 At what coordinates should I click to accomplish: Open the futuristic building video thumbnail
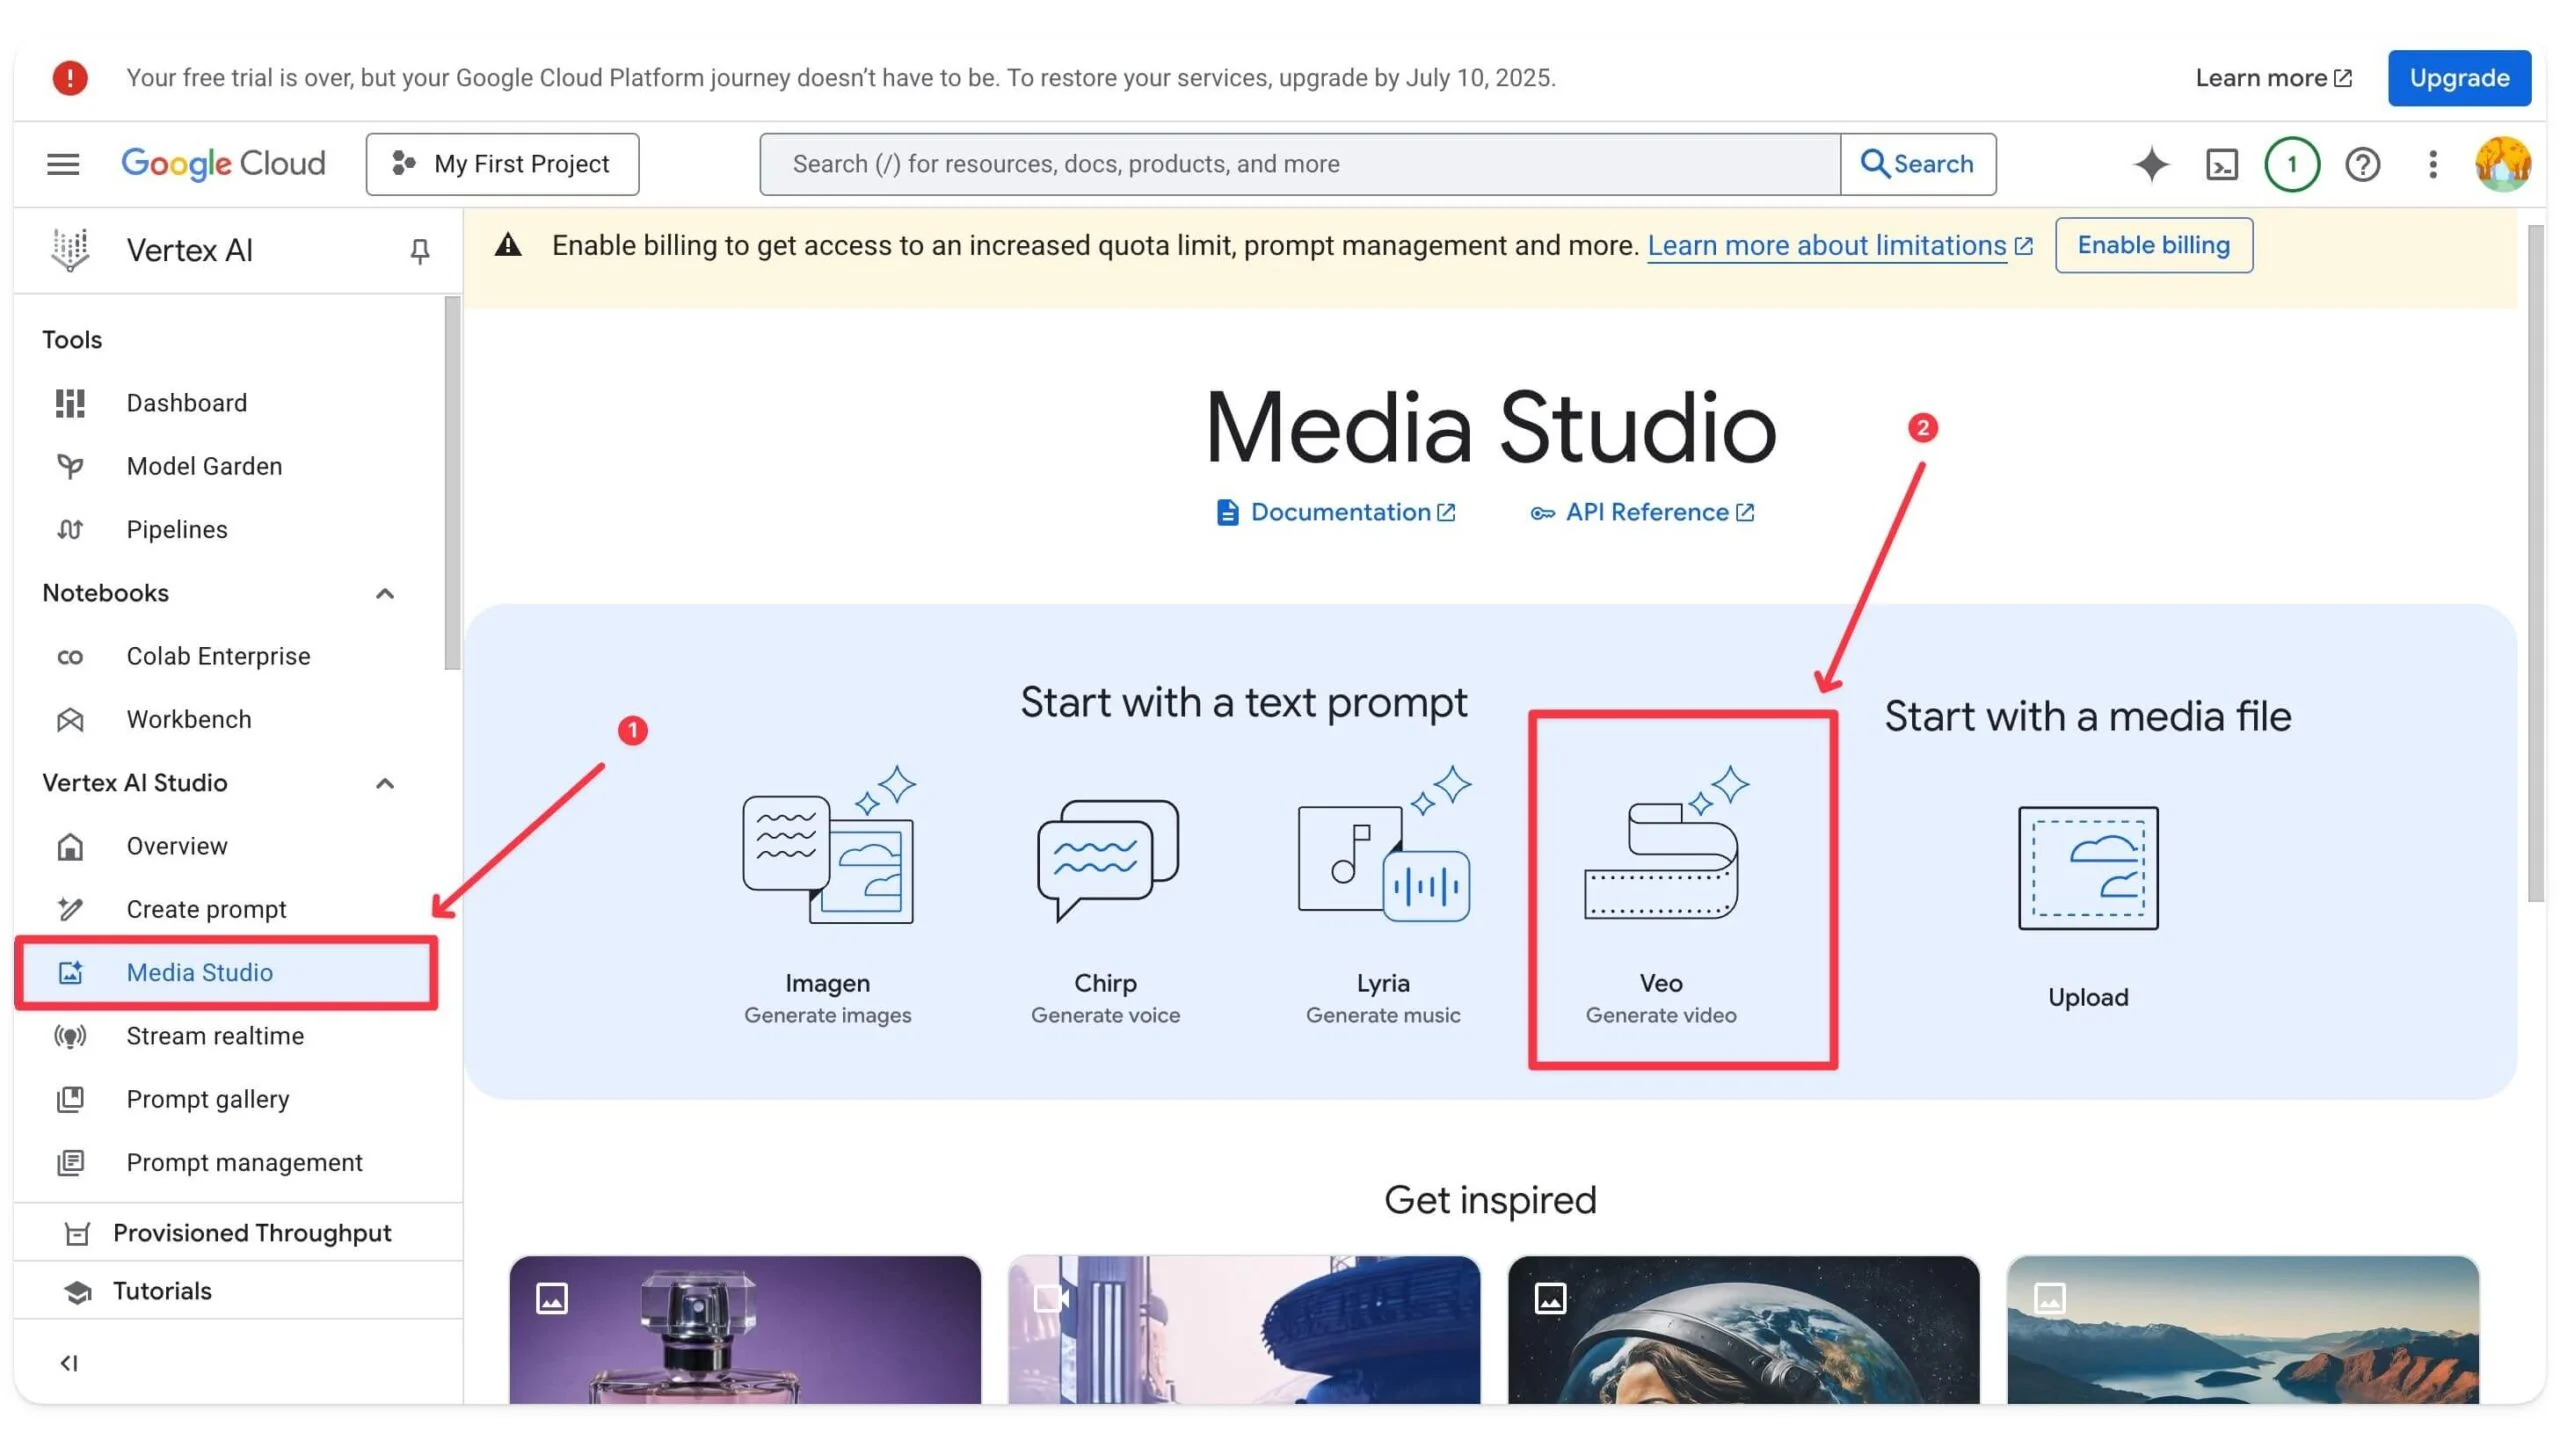pos(1244,1330)
